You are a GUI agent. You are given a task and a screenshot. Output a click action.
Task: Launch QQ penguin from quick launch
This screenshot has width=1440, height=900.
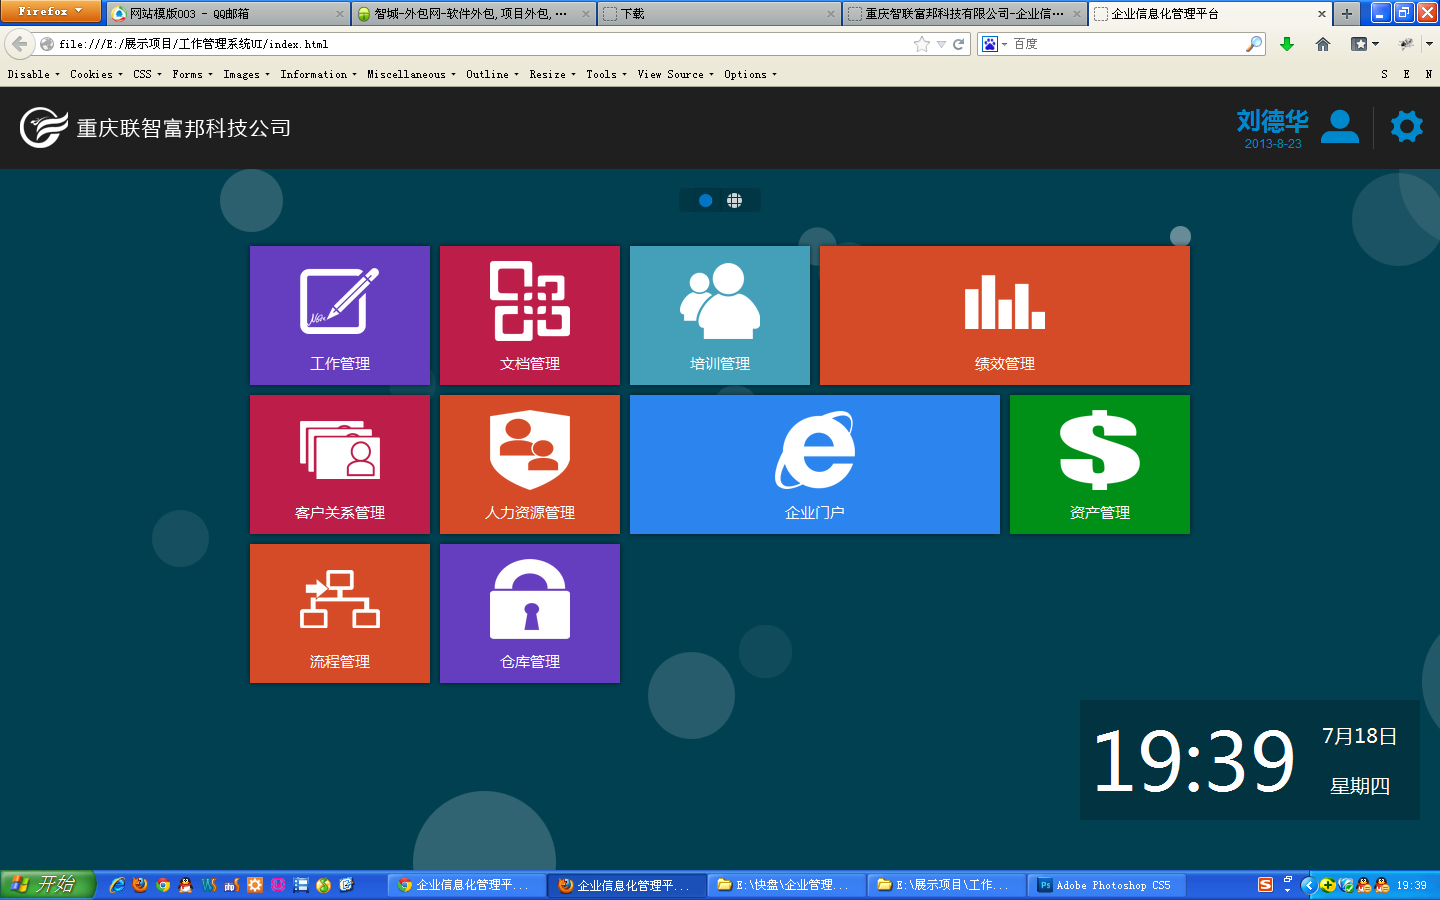click(x=185, y=885)
